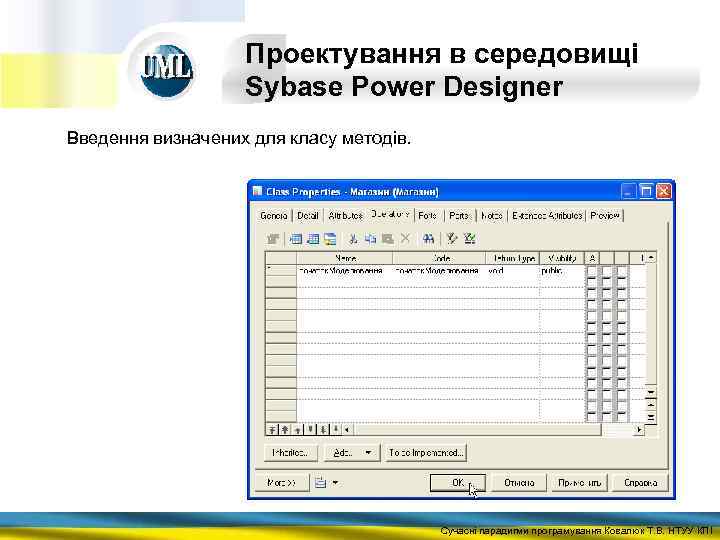The width and height of the screenshot is (720, 540).
Task: Click the Find binoculars icon
Action: pyautogui.click(x=428, y=238)
